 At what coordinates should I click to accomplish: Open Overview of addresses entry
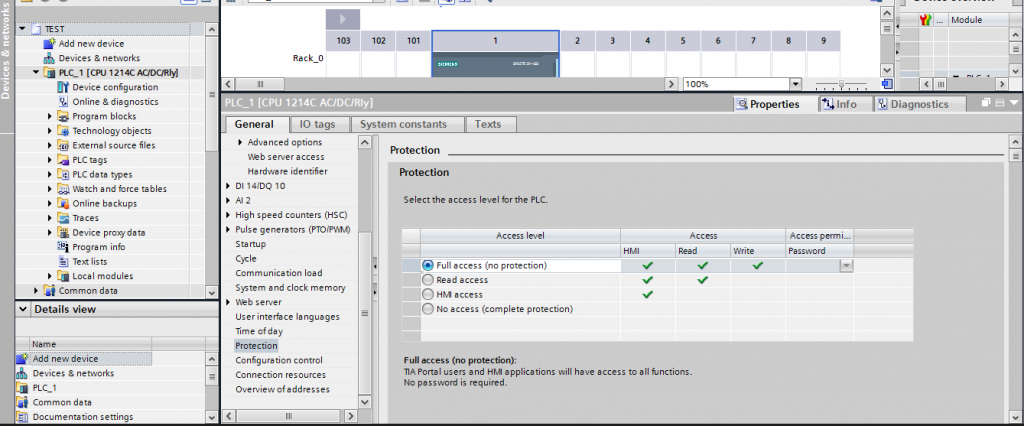[x=283, y=389]
